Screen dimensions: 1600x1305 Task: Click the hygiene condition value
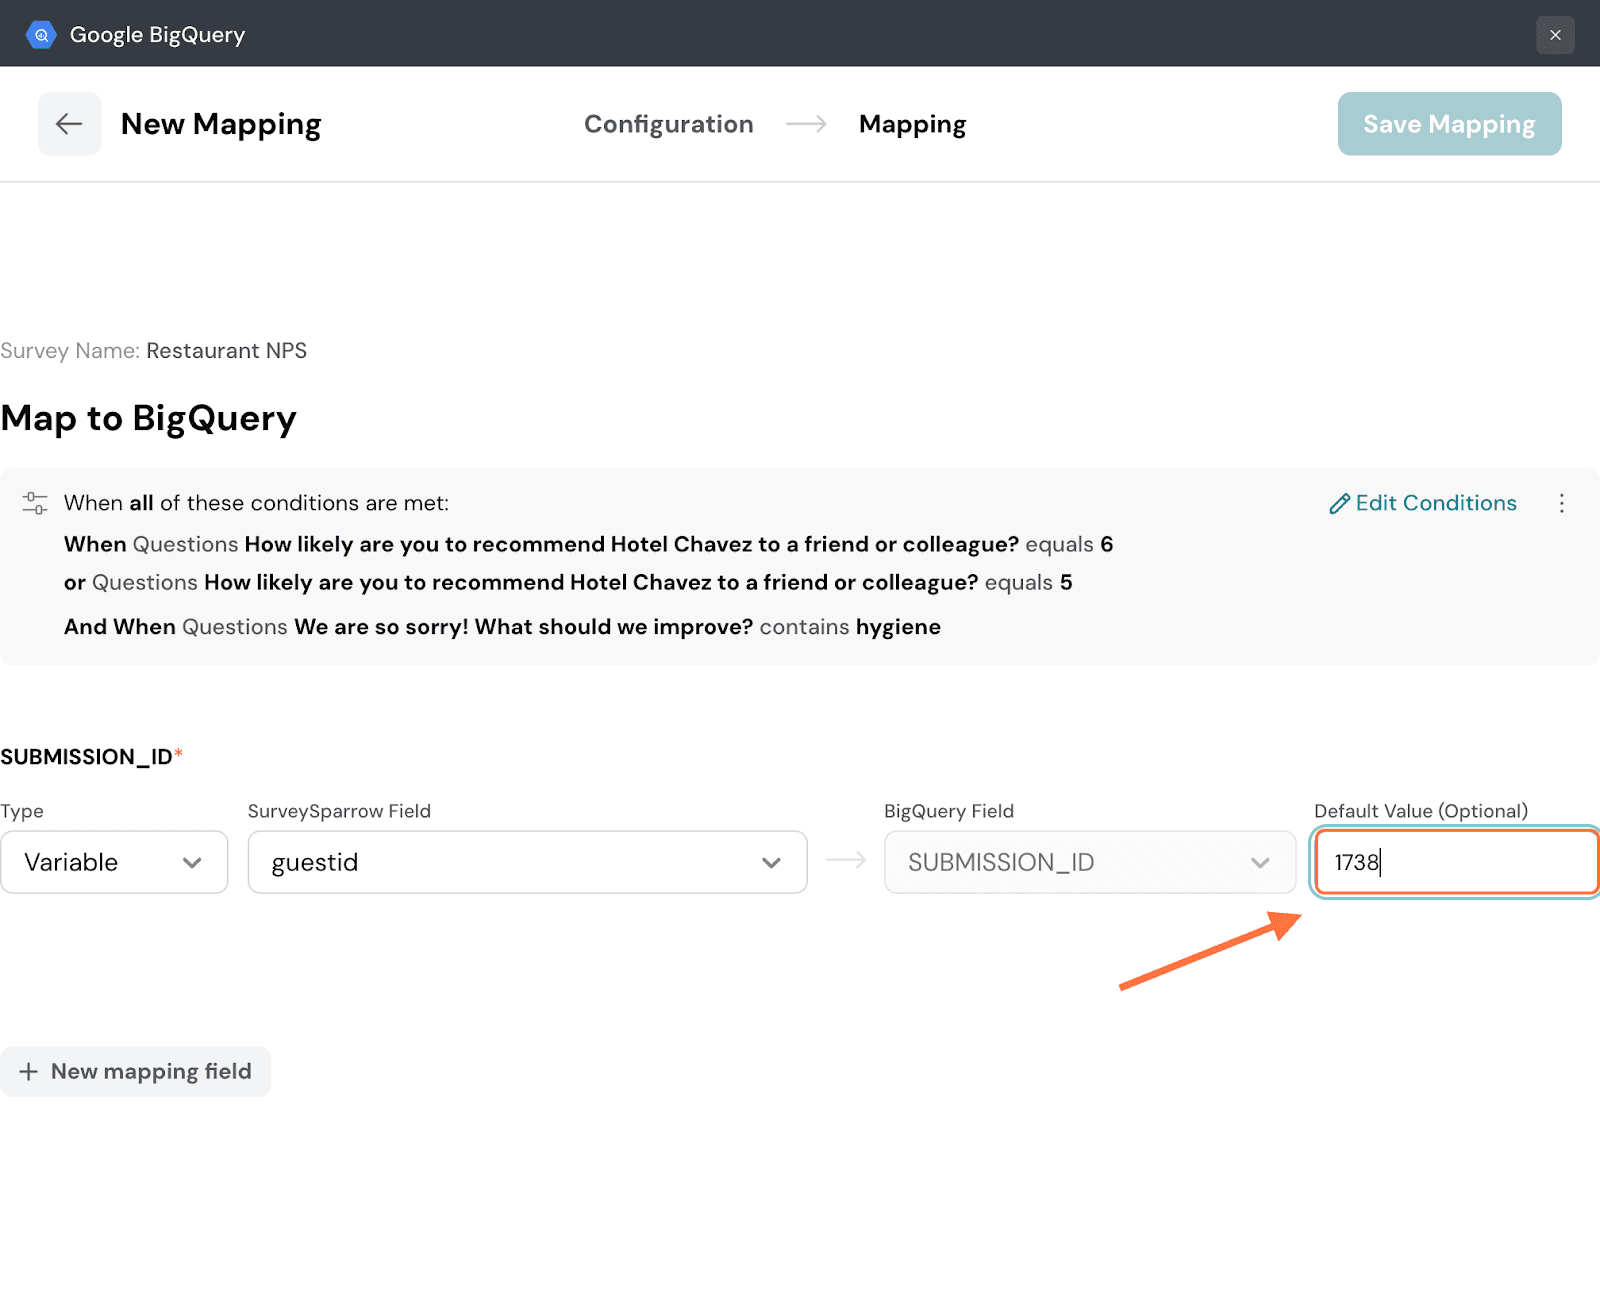pyautogui.click(x=897, y=627)
